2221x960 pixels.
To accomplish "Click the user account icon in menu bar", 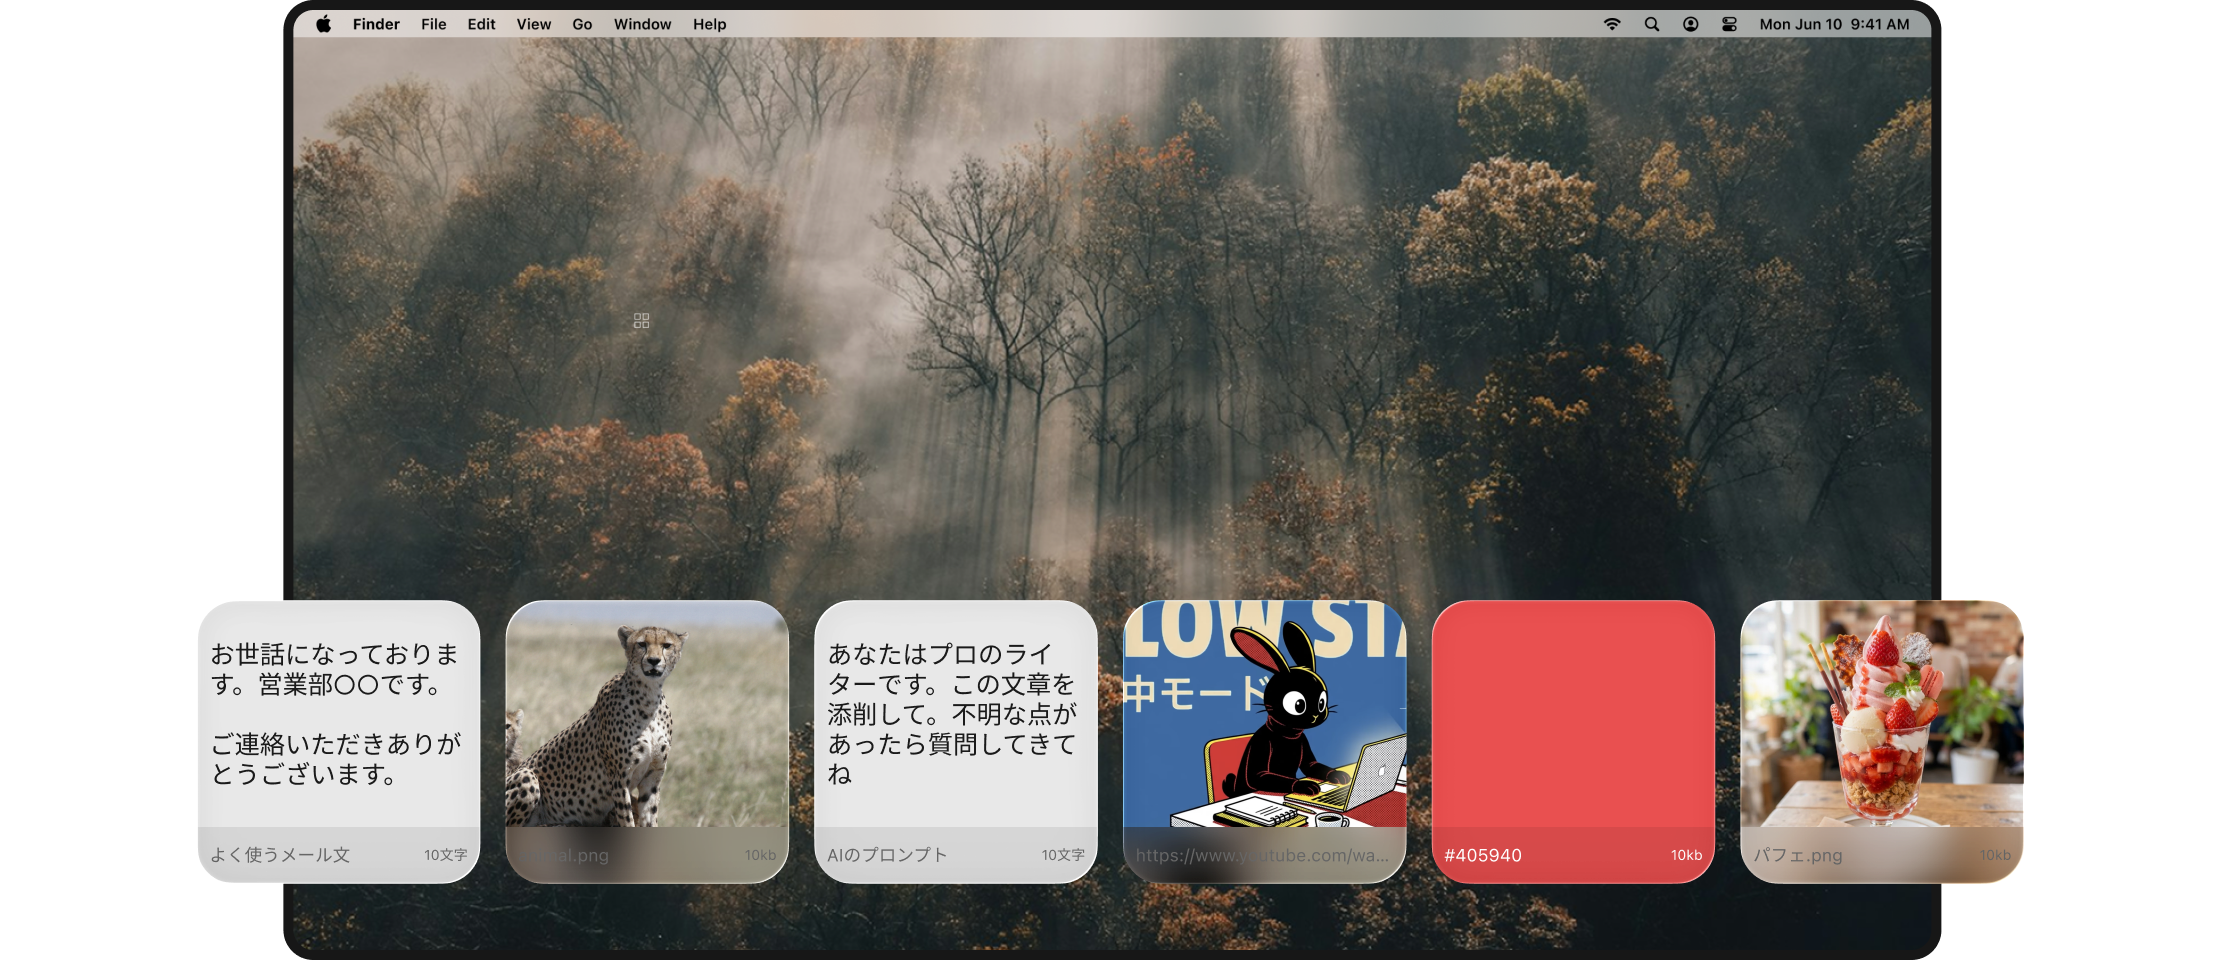I will tap(1690, 24).
